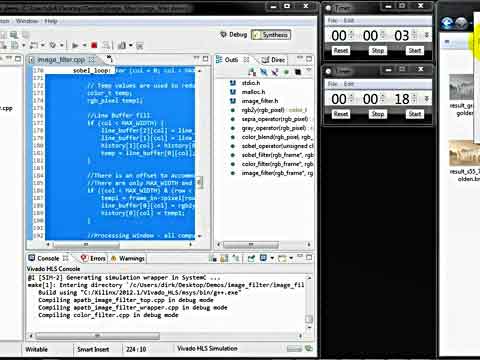Switch to the Errors tab

[93, 258]
